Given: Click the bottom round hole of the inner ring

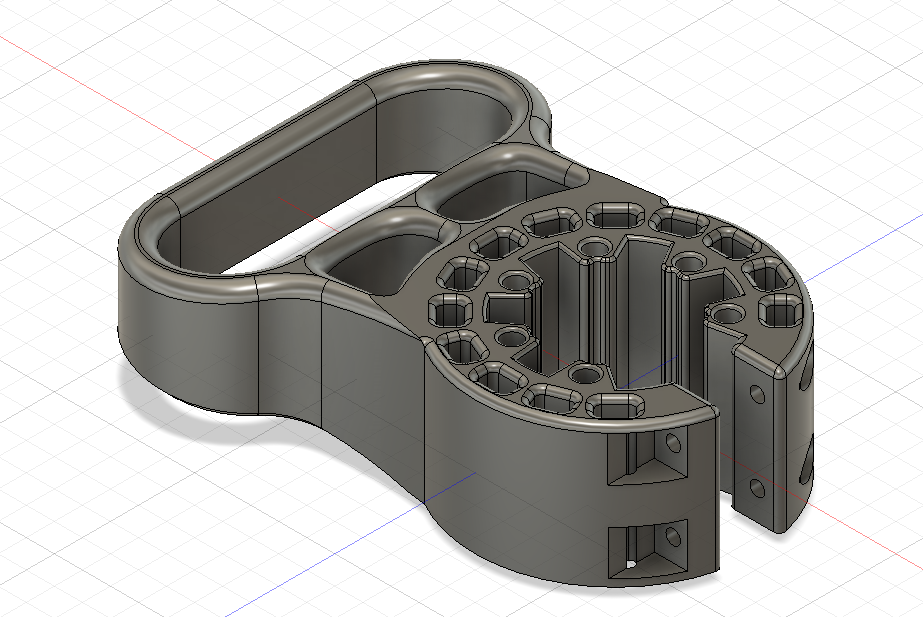Looking at the screenshot, I should (583, 374).
